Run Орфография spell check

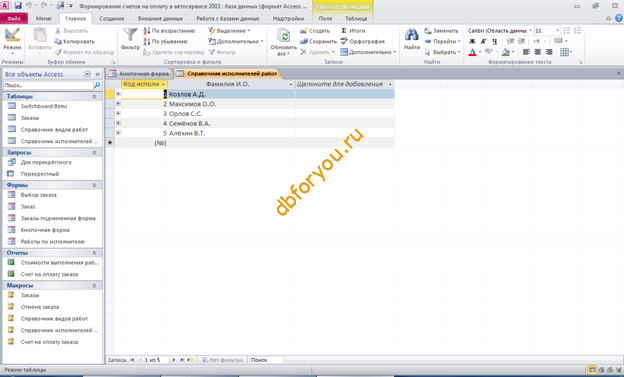363,41
